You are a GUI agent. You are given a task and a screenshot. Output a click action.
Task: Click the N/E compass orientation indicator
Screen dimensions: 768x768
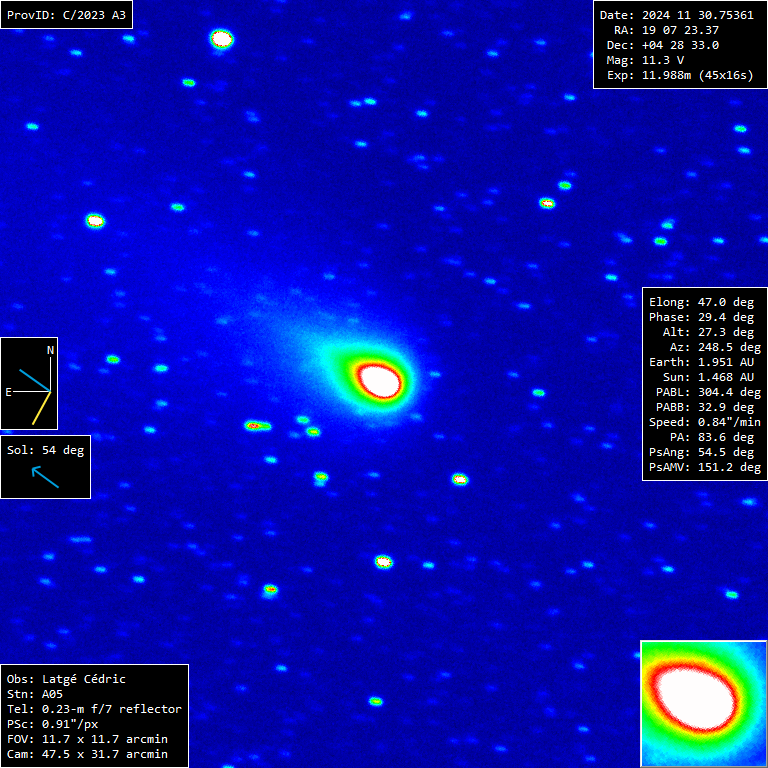pyautogui.click(x=29, y=383)
